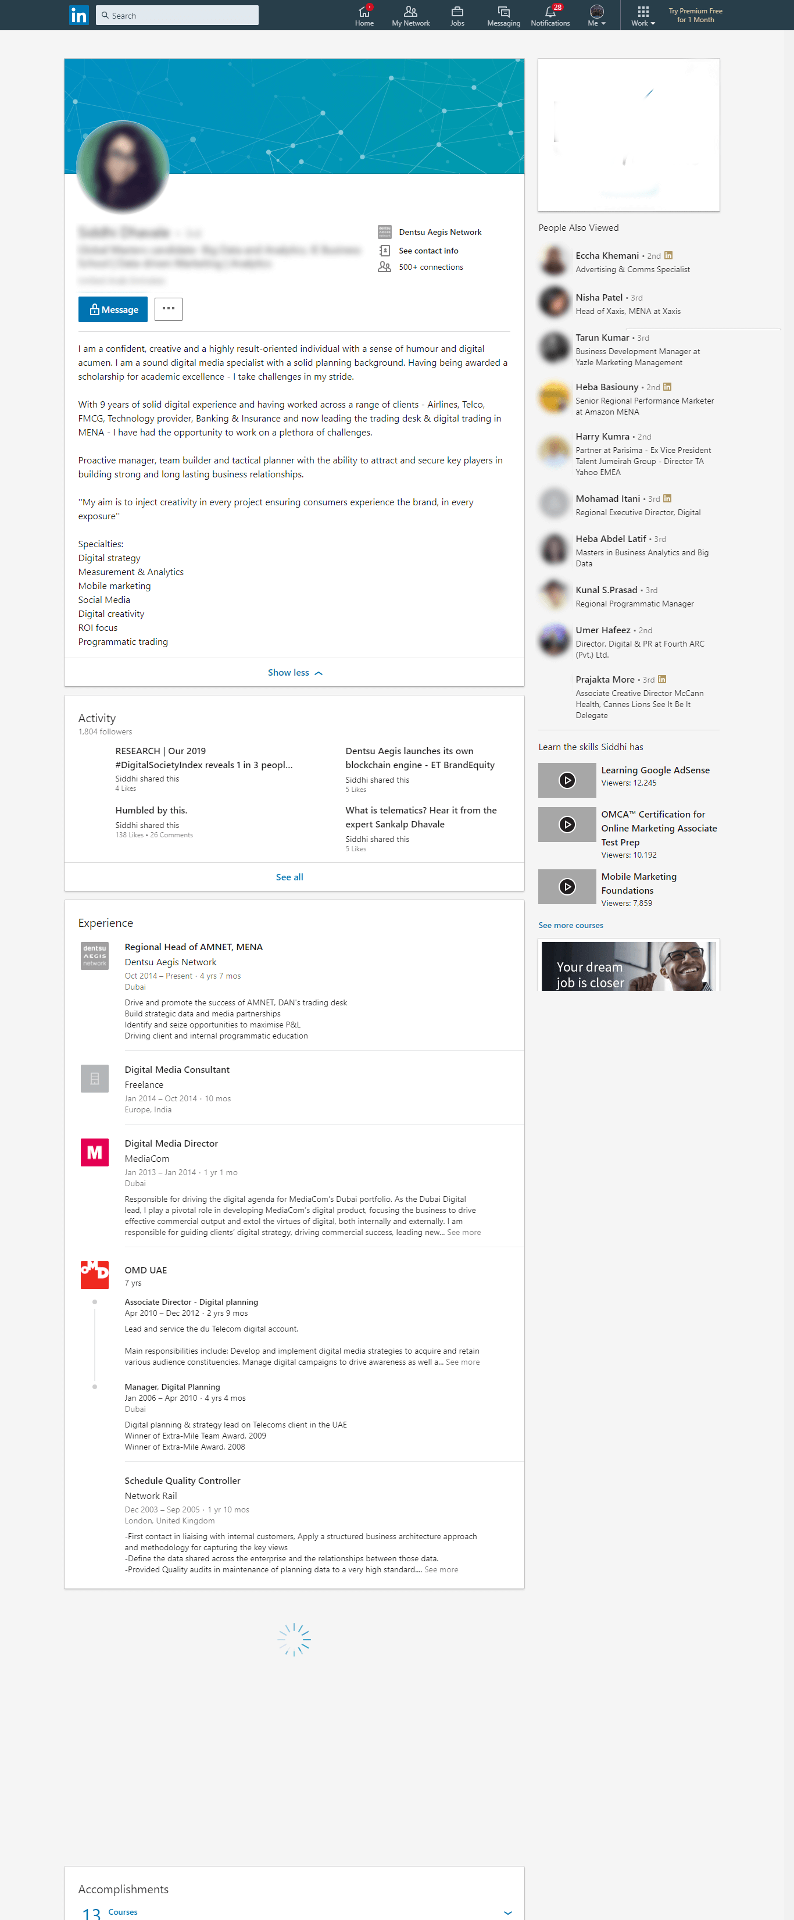
Task: Open Eccha Khemani's profile thumbnail
Action: point(554,261)
